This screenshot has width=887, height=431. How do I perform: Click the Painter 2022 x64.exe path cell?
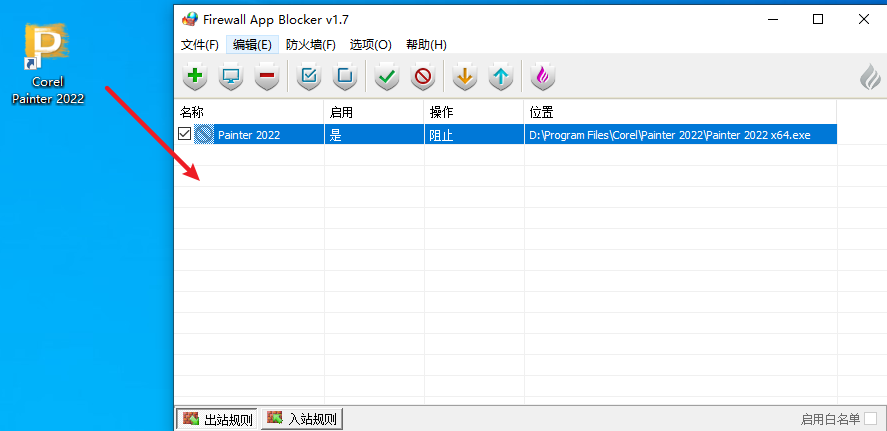681,135
